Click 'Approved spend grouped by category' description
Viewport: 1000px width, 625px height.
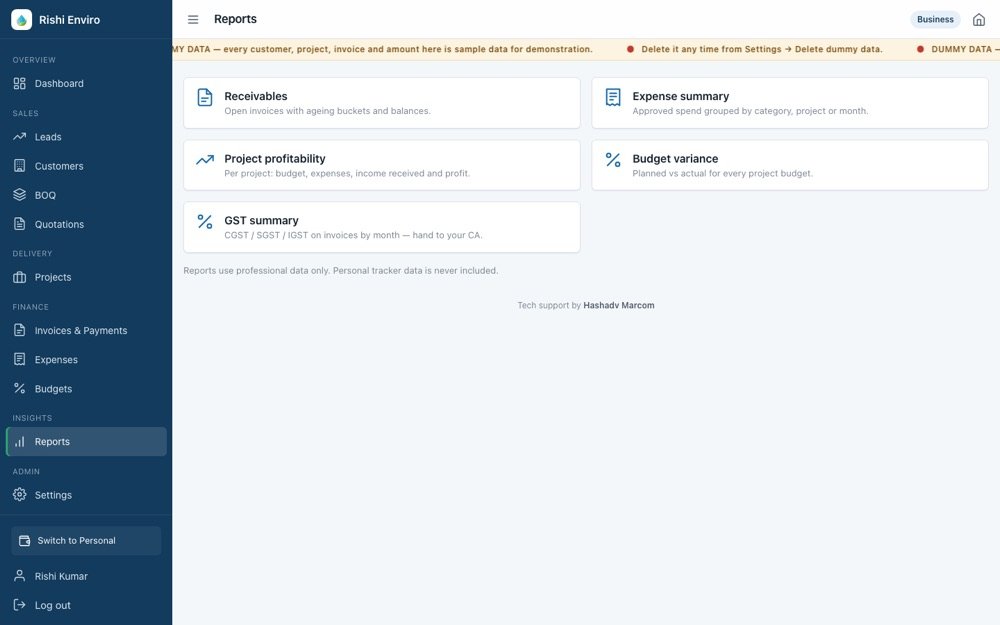point(750,111)
